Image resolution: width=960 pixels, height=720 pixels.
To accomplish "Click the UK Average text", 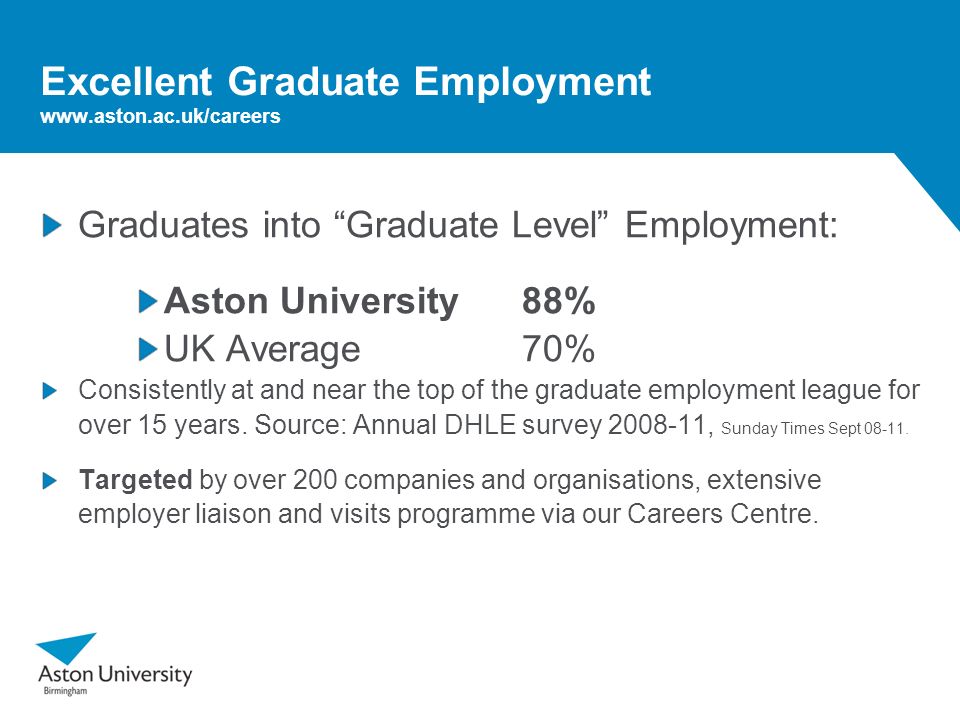I will pos(262,350).
